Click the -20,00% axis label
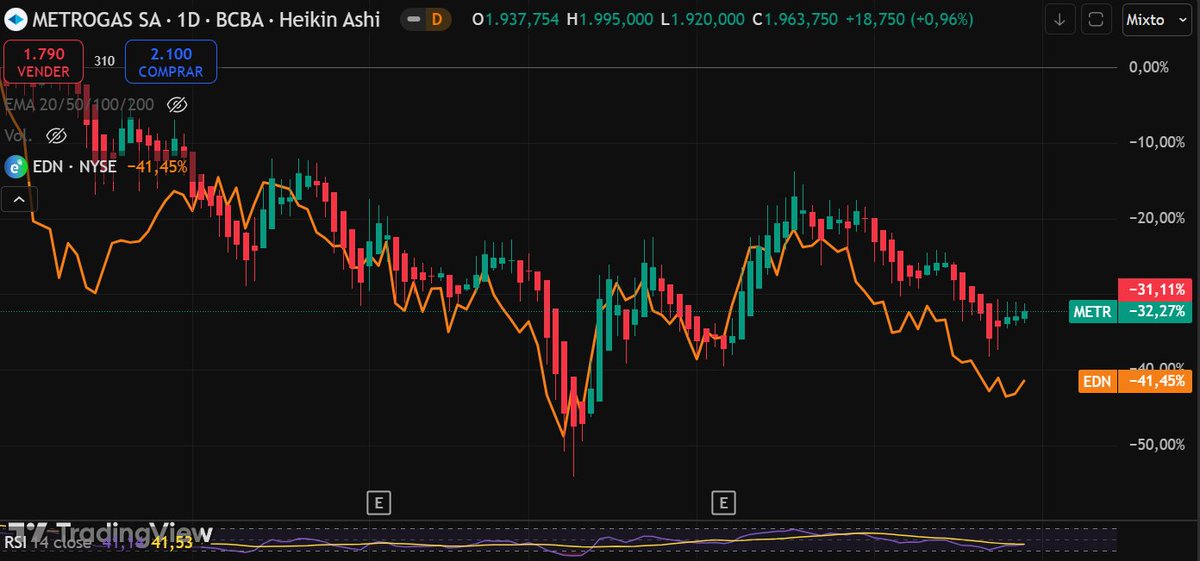Image resolution: width=1200 pixels, height=561 pixels. [x=1157, y=218]
